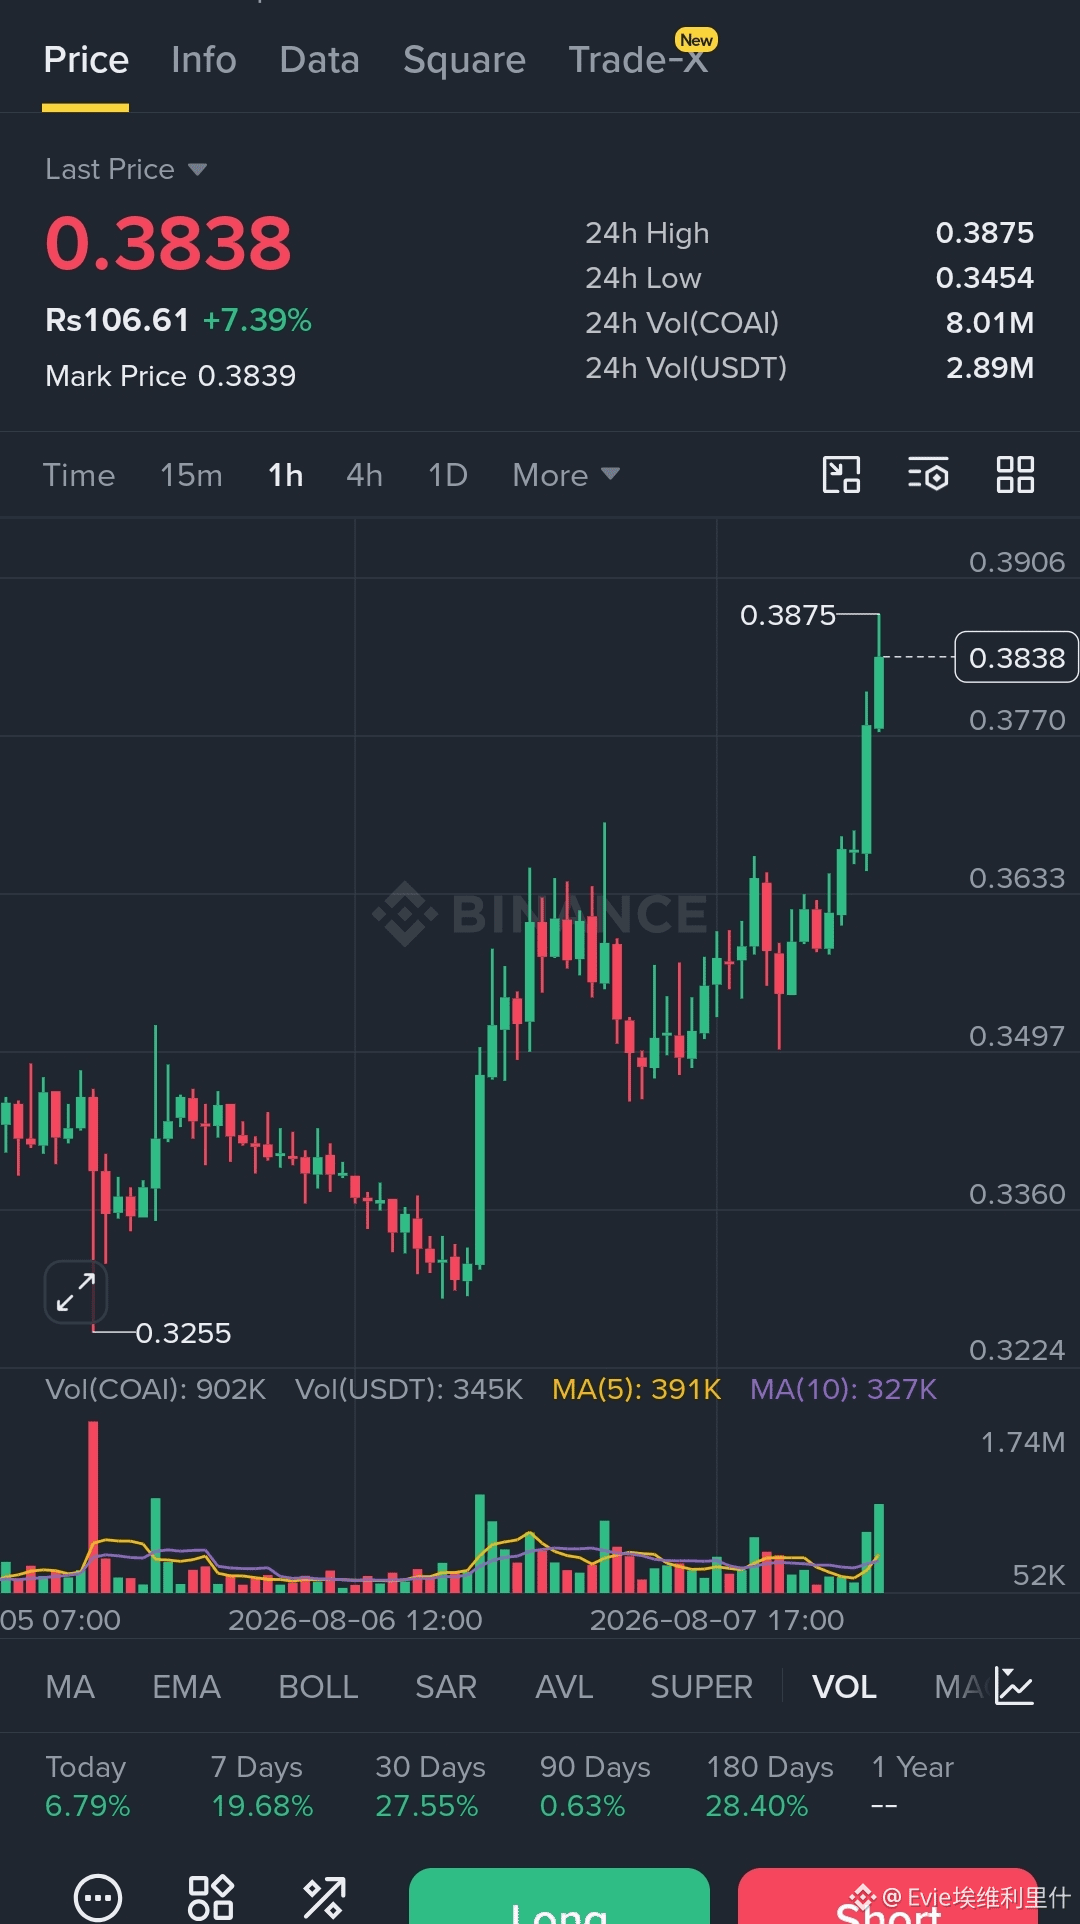Toggle the MA indicator
The height and width of the screenshot is (1924, 1080).
pyautogui.click(x=70, y=1687)
